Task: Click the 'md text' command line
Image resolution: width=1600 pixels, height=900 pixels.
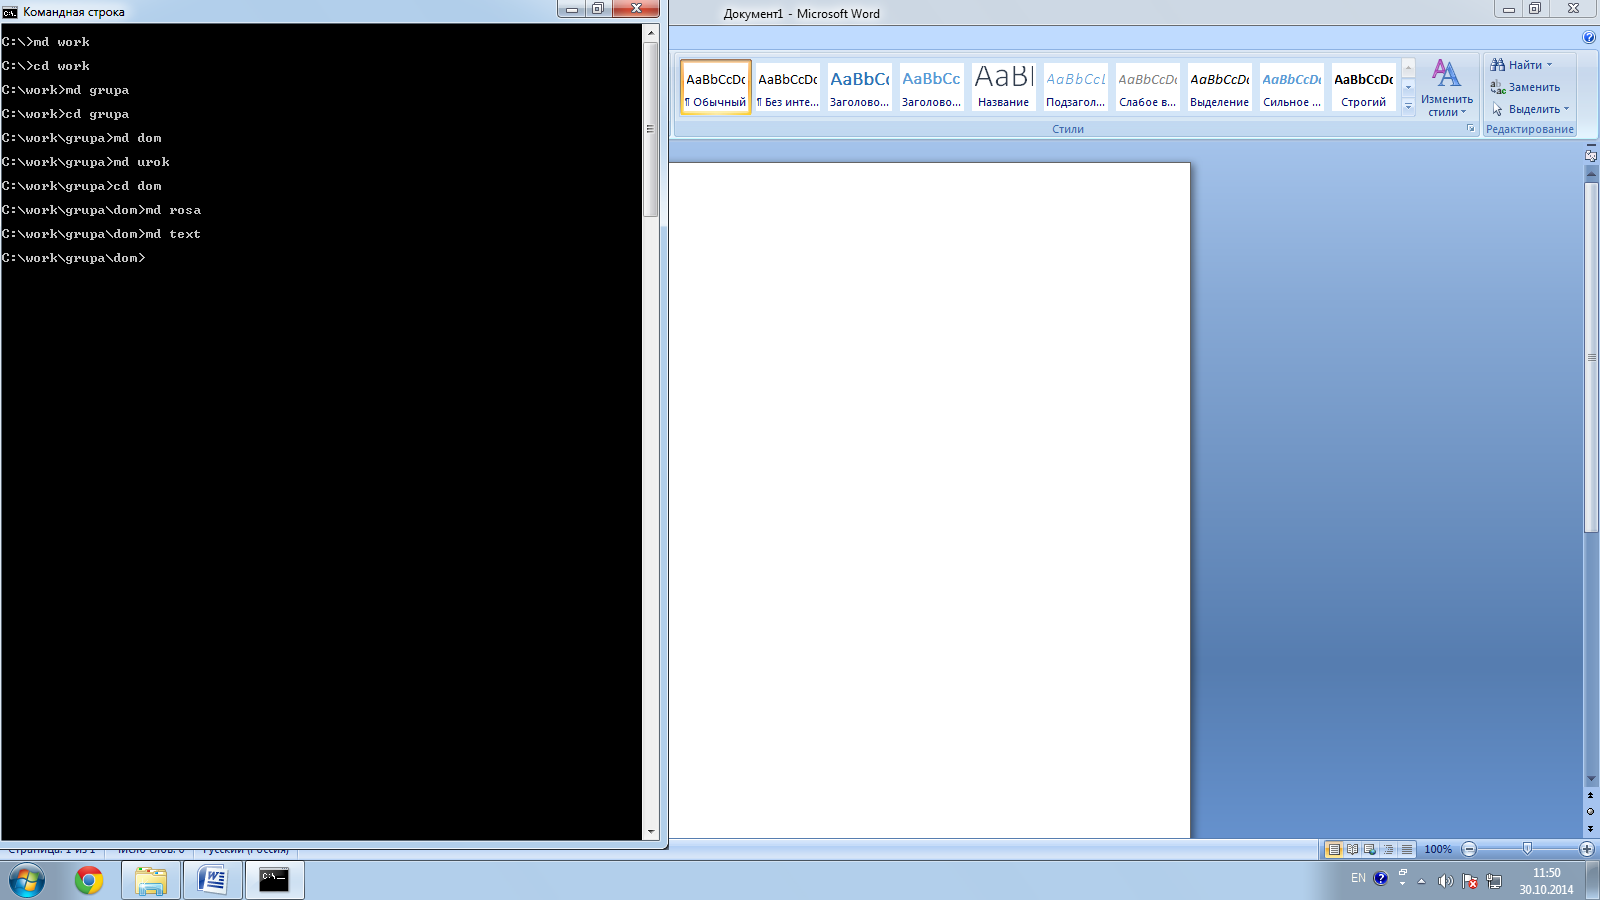Action: (101, 234)
